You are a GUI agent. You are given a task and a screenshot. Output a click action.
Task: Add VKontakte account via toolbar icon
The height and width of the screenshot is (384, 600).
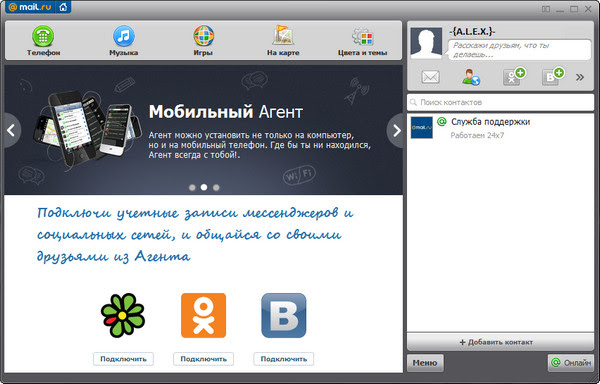(x=553, y=76)
